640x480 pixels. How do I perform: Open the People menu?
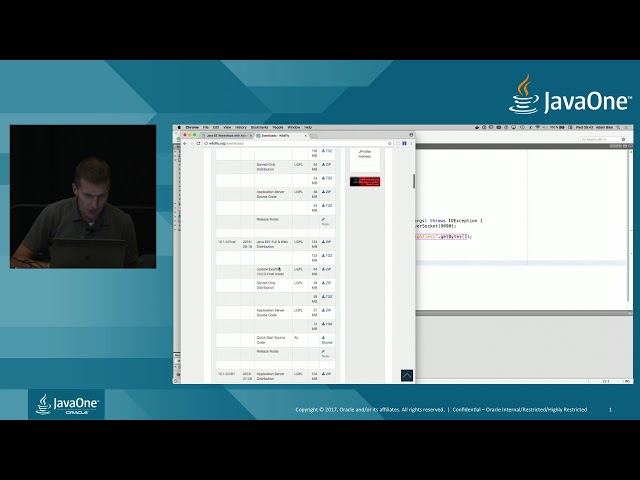[278, 127]
